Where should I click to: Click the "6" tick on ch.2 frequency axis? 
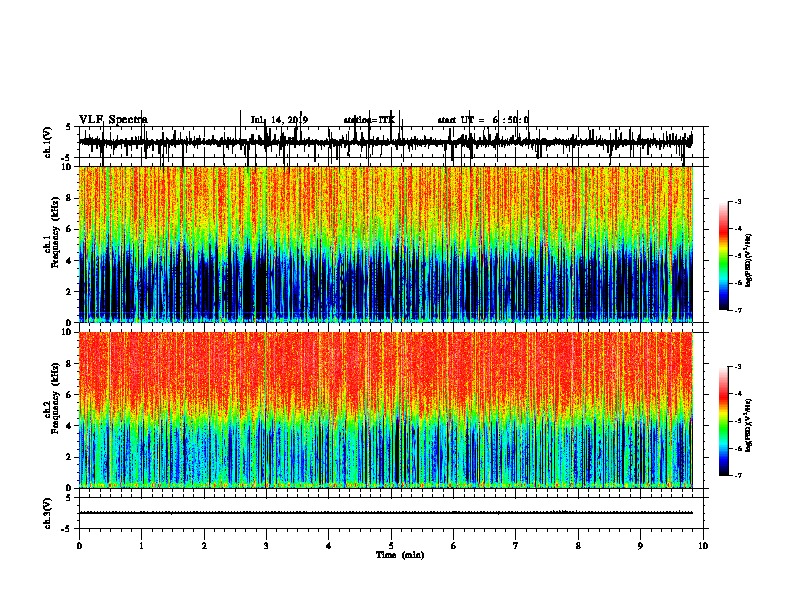pos(70,394)
